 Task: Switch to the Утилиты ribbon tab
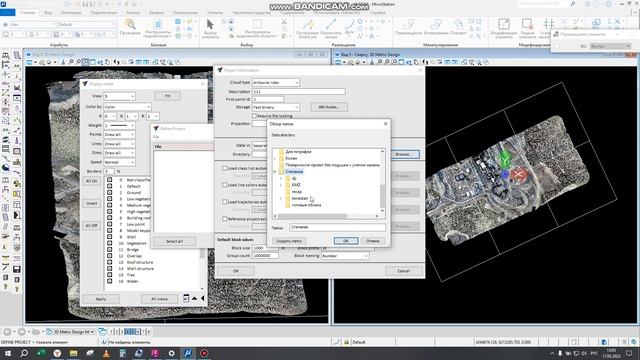pyautogui.click(x=215, y=13)
